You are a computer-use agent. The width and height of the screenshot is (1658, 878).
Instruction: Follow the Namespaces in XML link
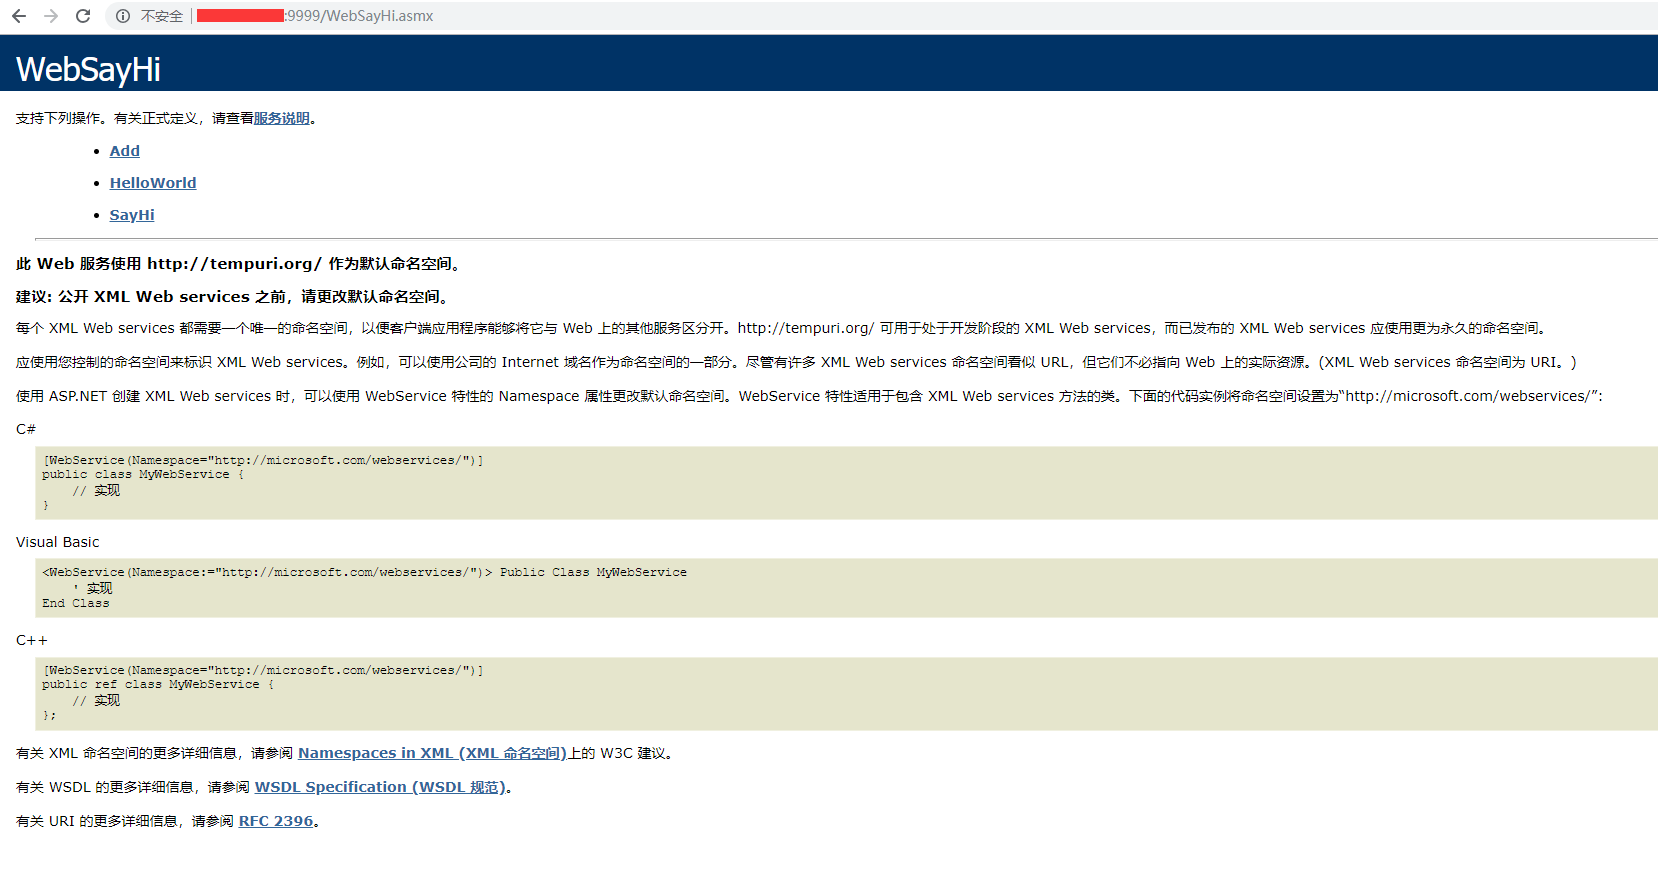tap(433, 753)
